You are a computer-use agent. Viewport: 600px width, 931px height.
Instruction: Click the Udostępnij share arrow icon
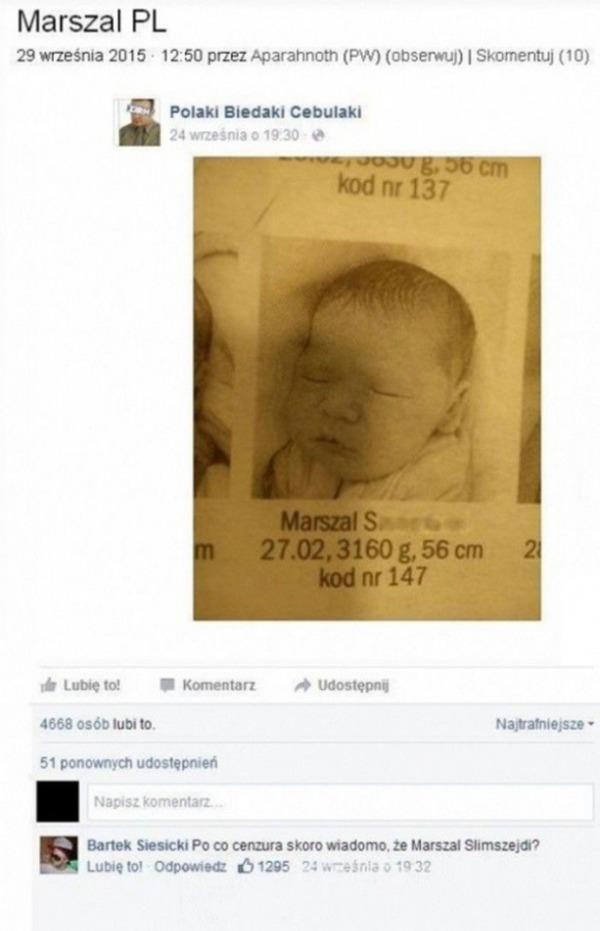[303, 685]
